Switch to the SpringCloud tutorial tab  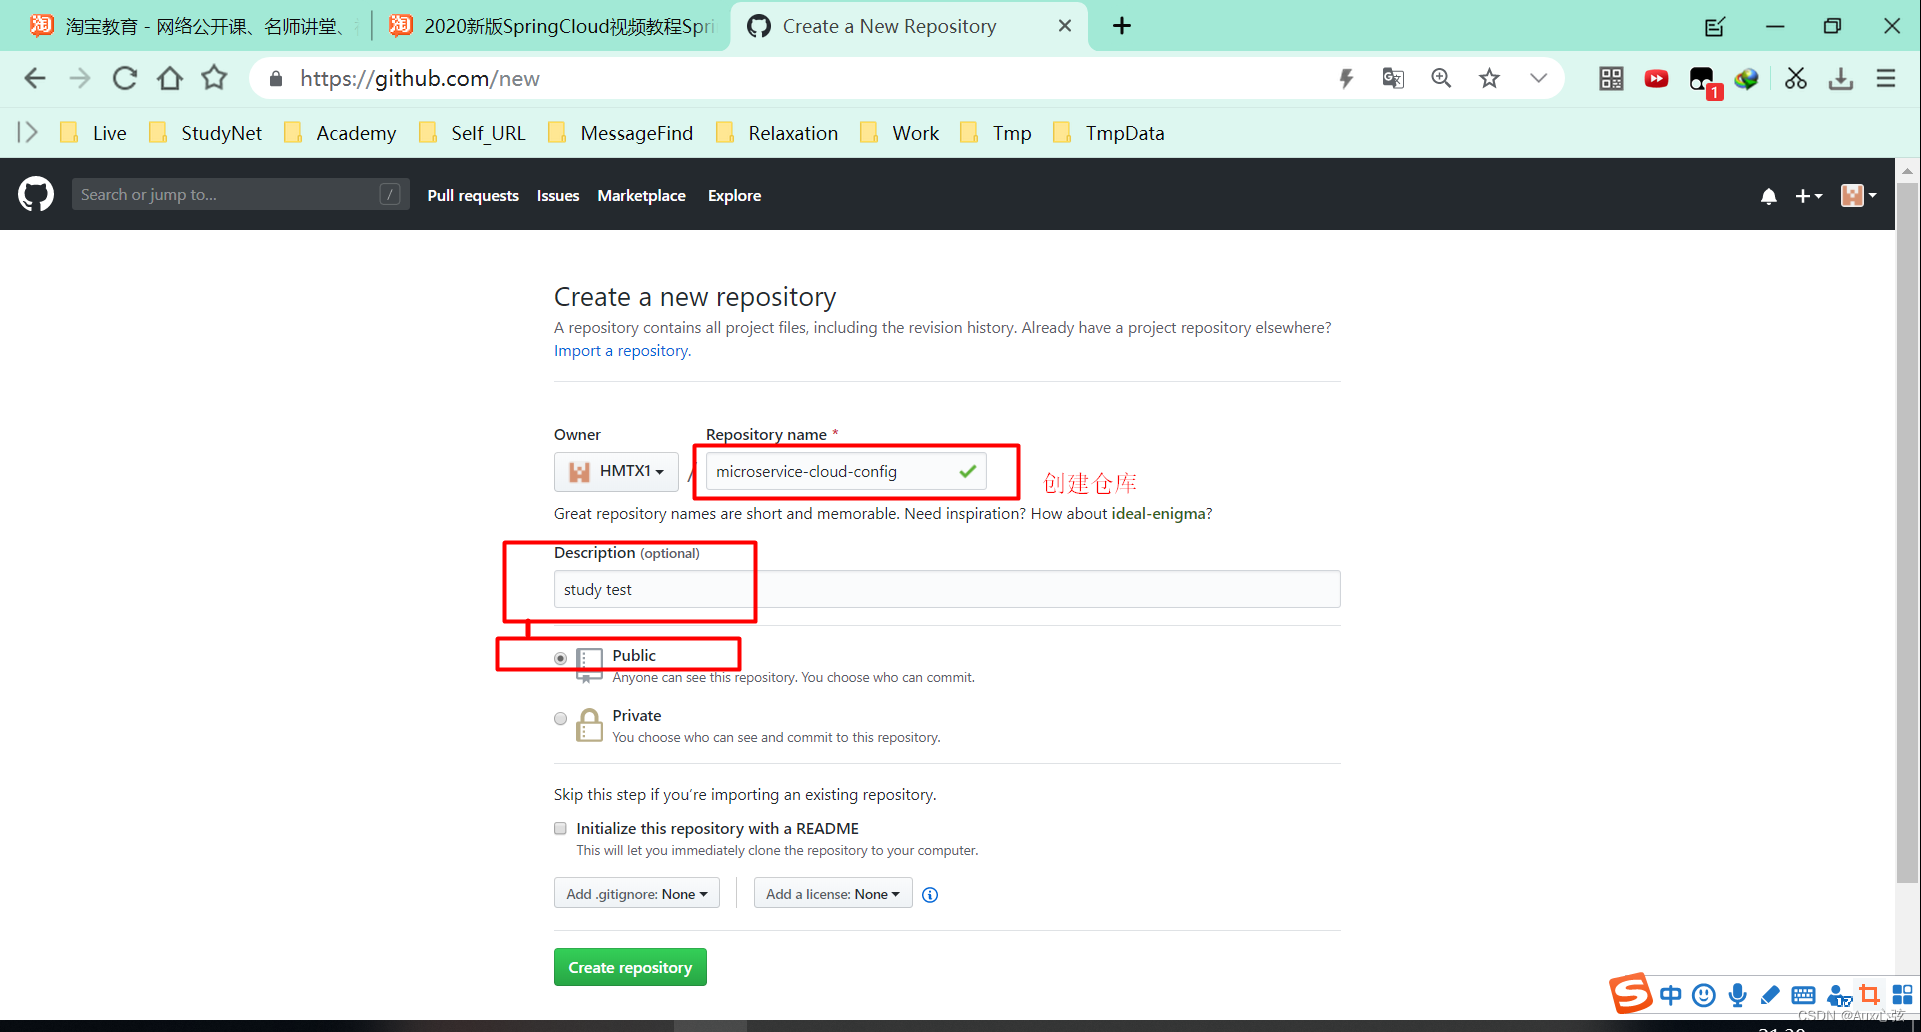[550, 26]
